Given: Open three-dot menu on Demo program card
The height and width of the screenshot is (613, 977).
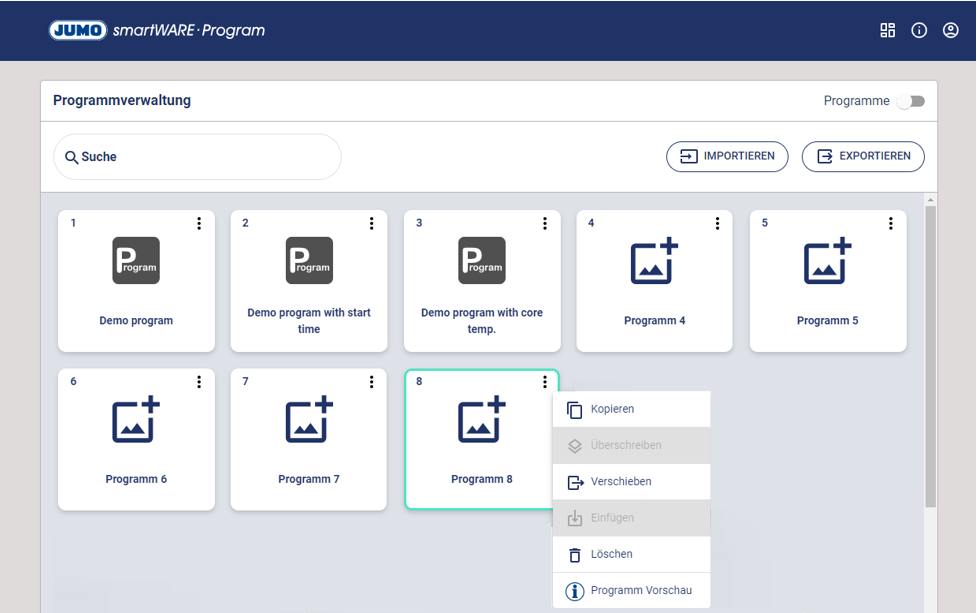Looking at the screenshot, I should 199,223.
